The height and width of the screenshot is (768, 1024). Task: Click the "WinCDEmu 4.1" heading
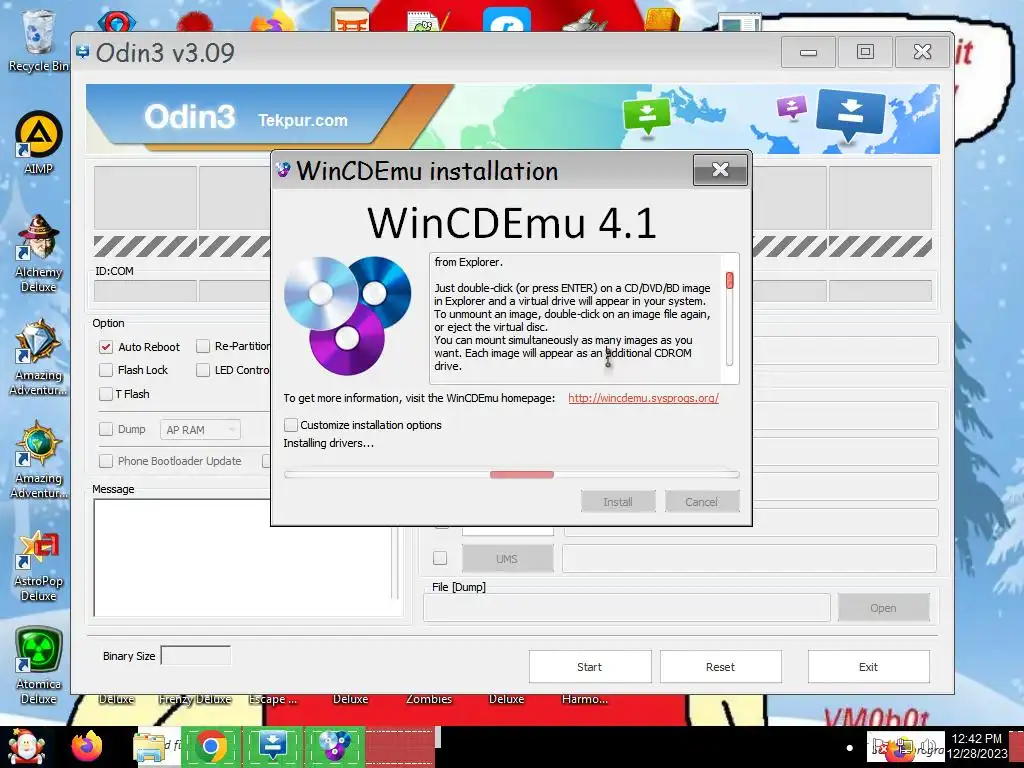[512, 223]
